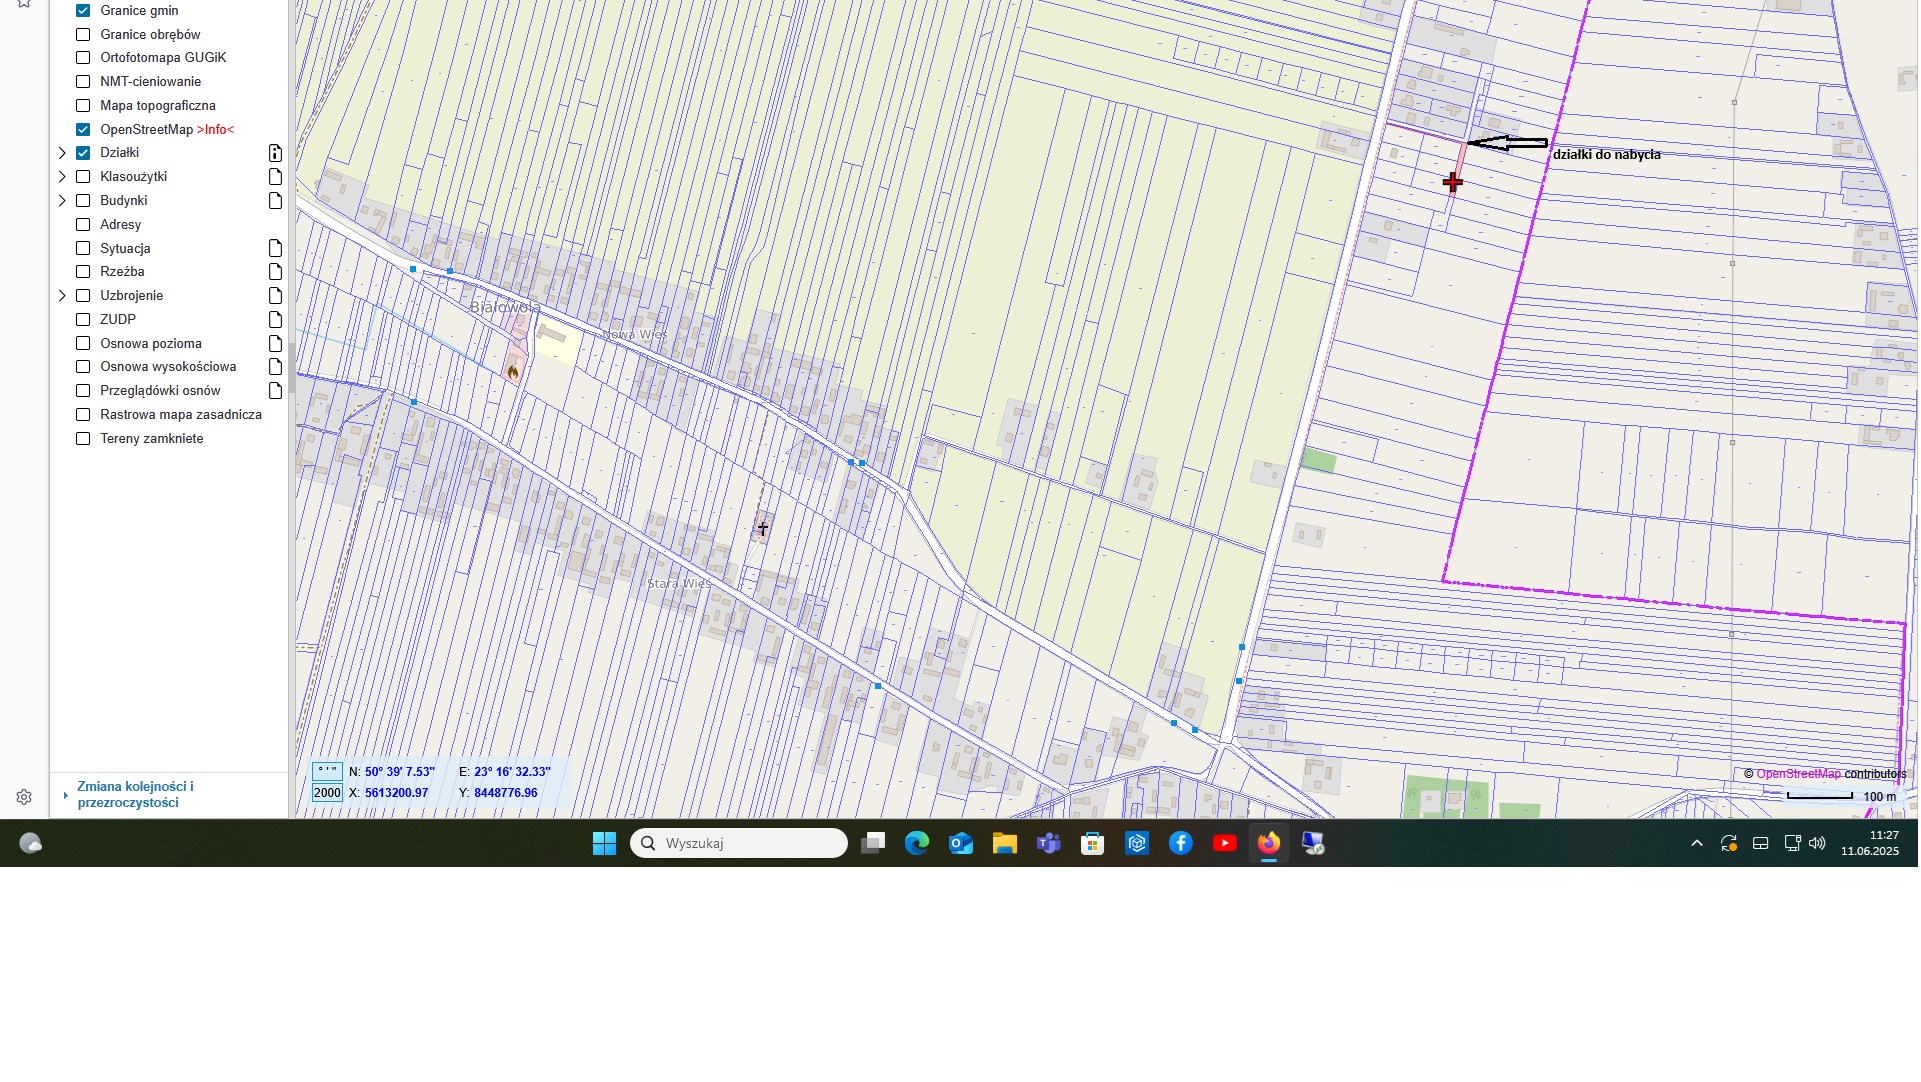Click the document icon next to Uzbrojenie
The image size is (1921, 1082).
click(x=275, y=296)
